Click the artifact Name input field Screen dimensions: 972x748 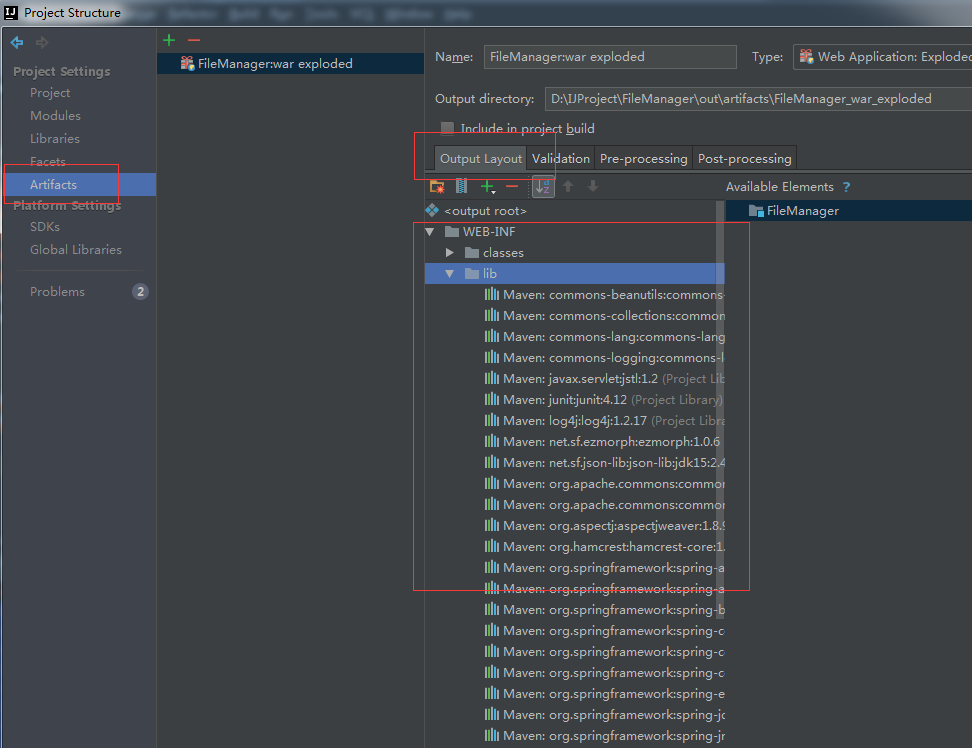click(609, 57)
